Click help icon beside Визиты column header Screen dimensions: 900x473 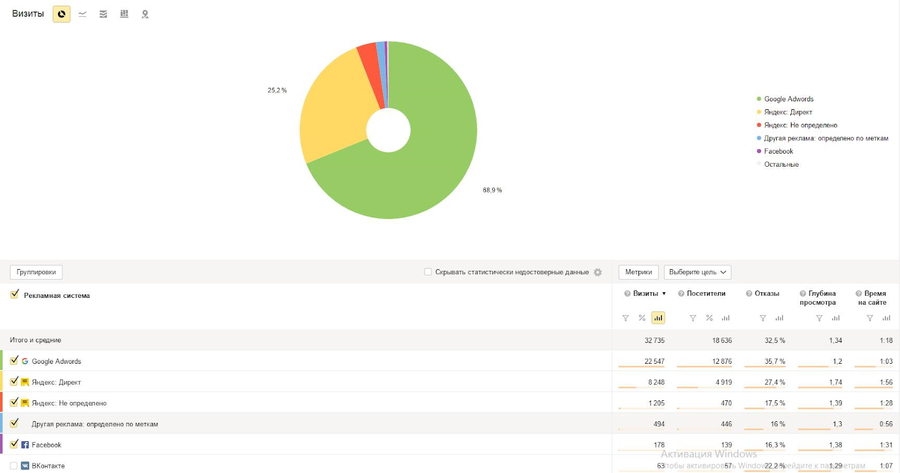click(x=627, y=293)
